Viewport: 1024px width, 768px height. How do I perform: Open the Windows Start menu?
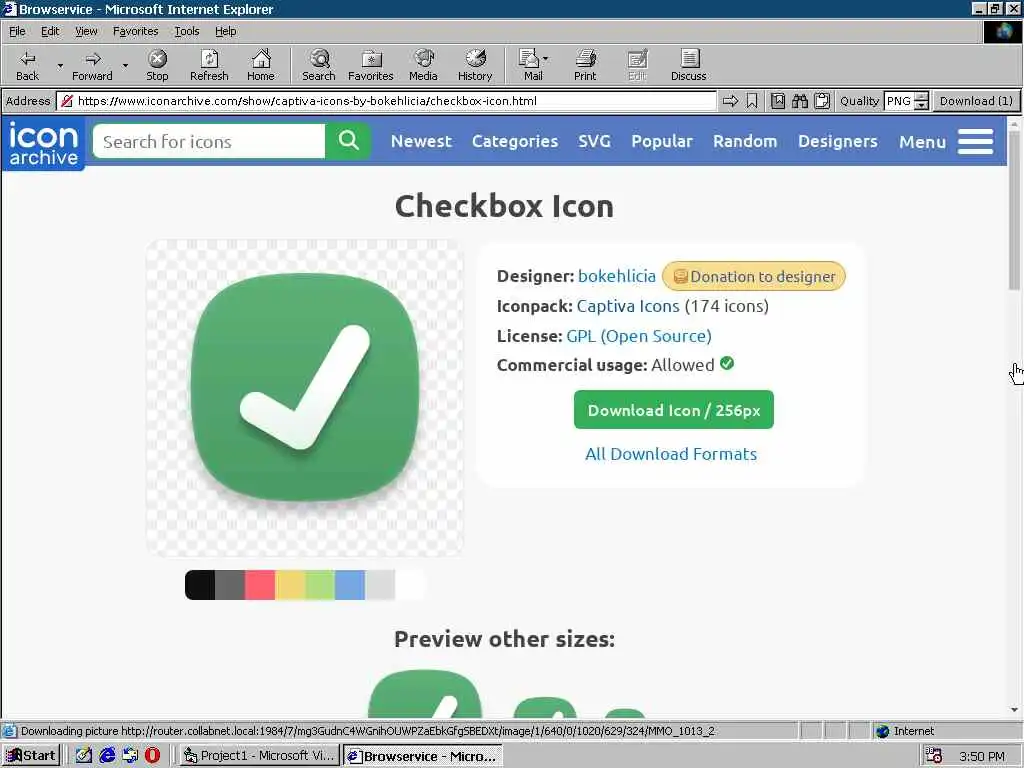pos(31,756)
